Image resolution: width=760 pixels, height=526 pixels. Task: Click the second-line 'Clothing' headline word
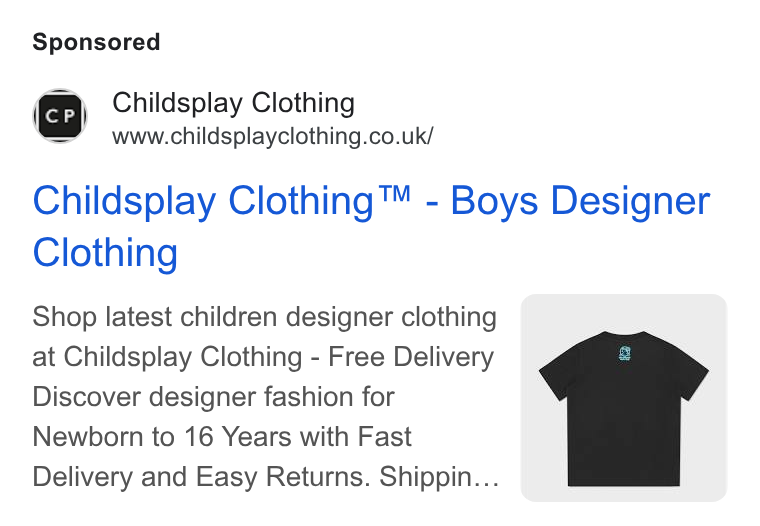[x=105, y=253]
